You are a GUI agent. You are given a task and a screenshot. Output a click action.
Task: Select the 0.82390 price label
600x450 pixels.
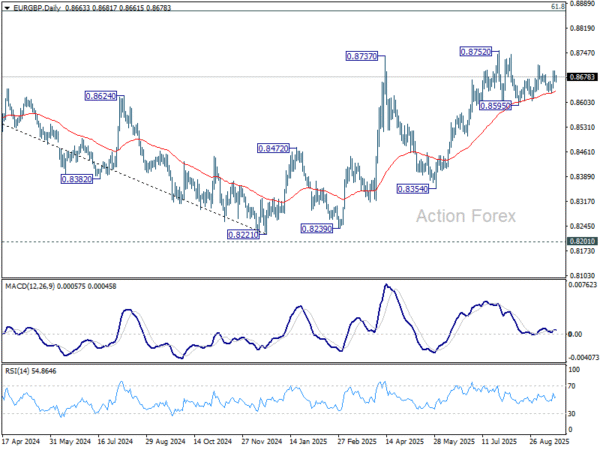coord(317,229)
